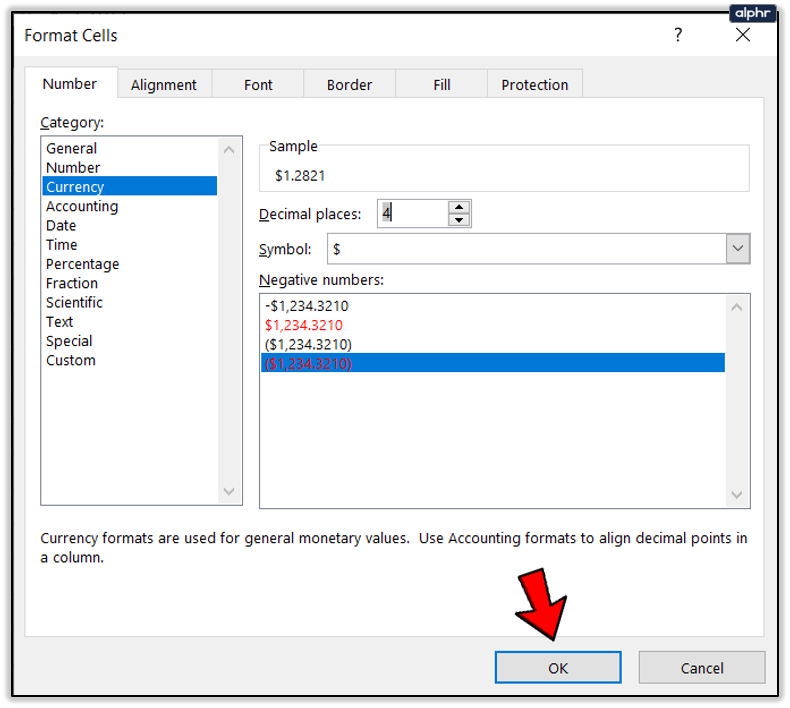
Task: Select the Text category
Action: [x=130, y=321]
